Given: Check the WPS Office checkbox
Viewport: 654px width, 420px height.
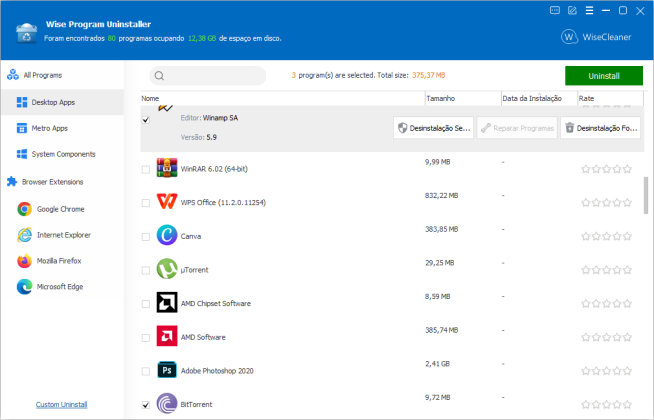Looking at the screenshot, I should (146, 203).
